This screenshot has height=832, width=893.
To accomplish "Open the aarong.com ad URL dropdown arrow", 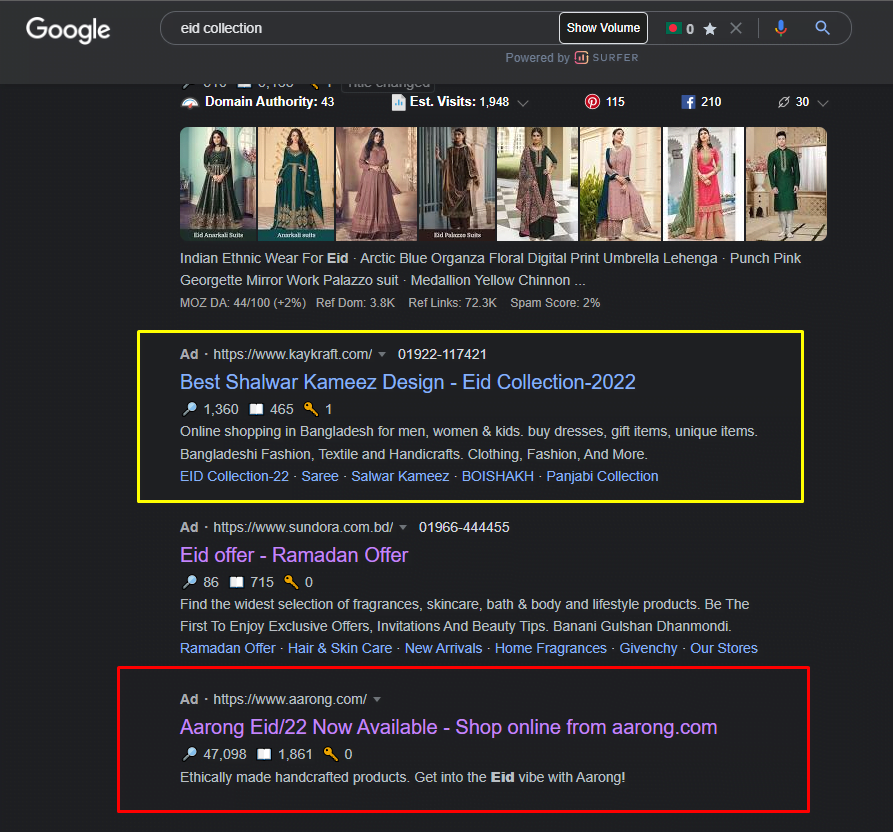I will 377,700.
